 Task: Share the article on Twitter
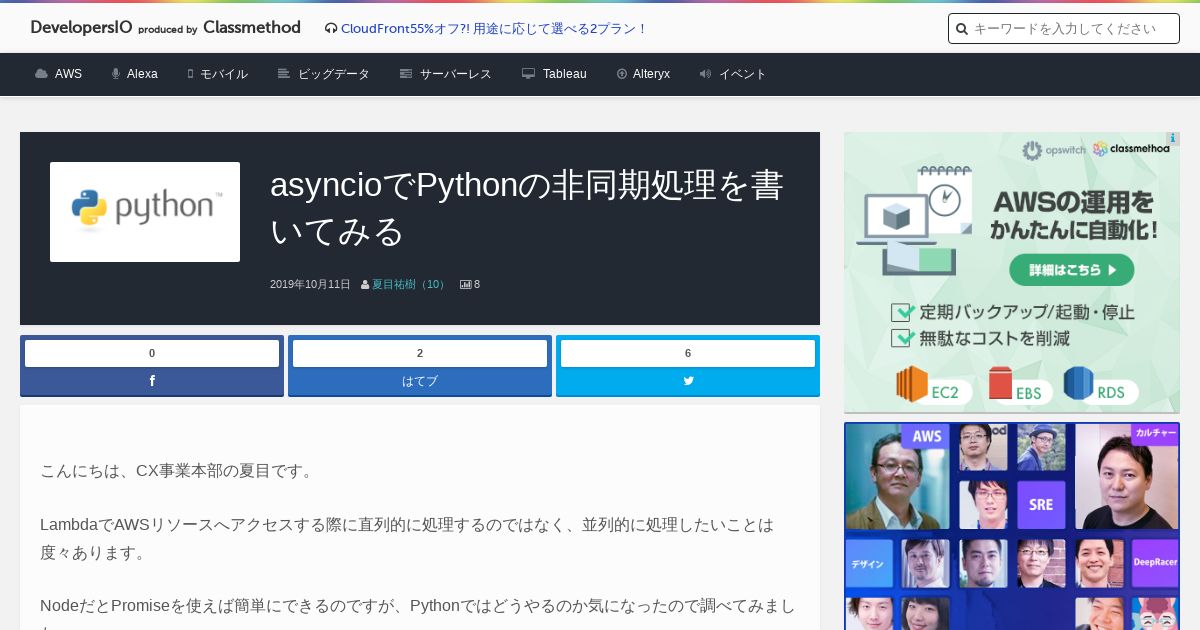click(688, 381)
